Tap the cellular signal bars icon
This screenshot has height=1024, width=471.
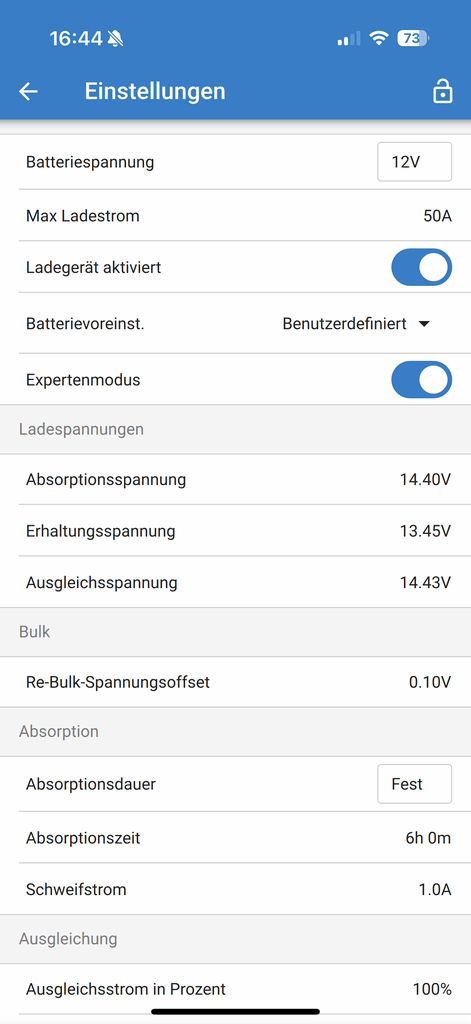349,39
